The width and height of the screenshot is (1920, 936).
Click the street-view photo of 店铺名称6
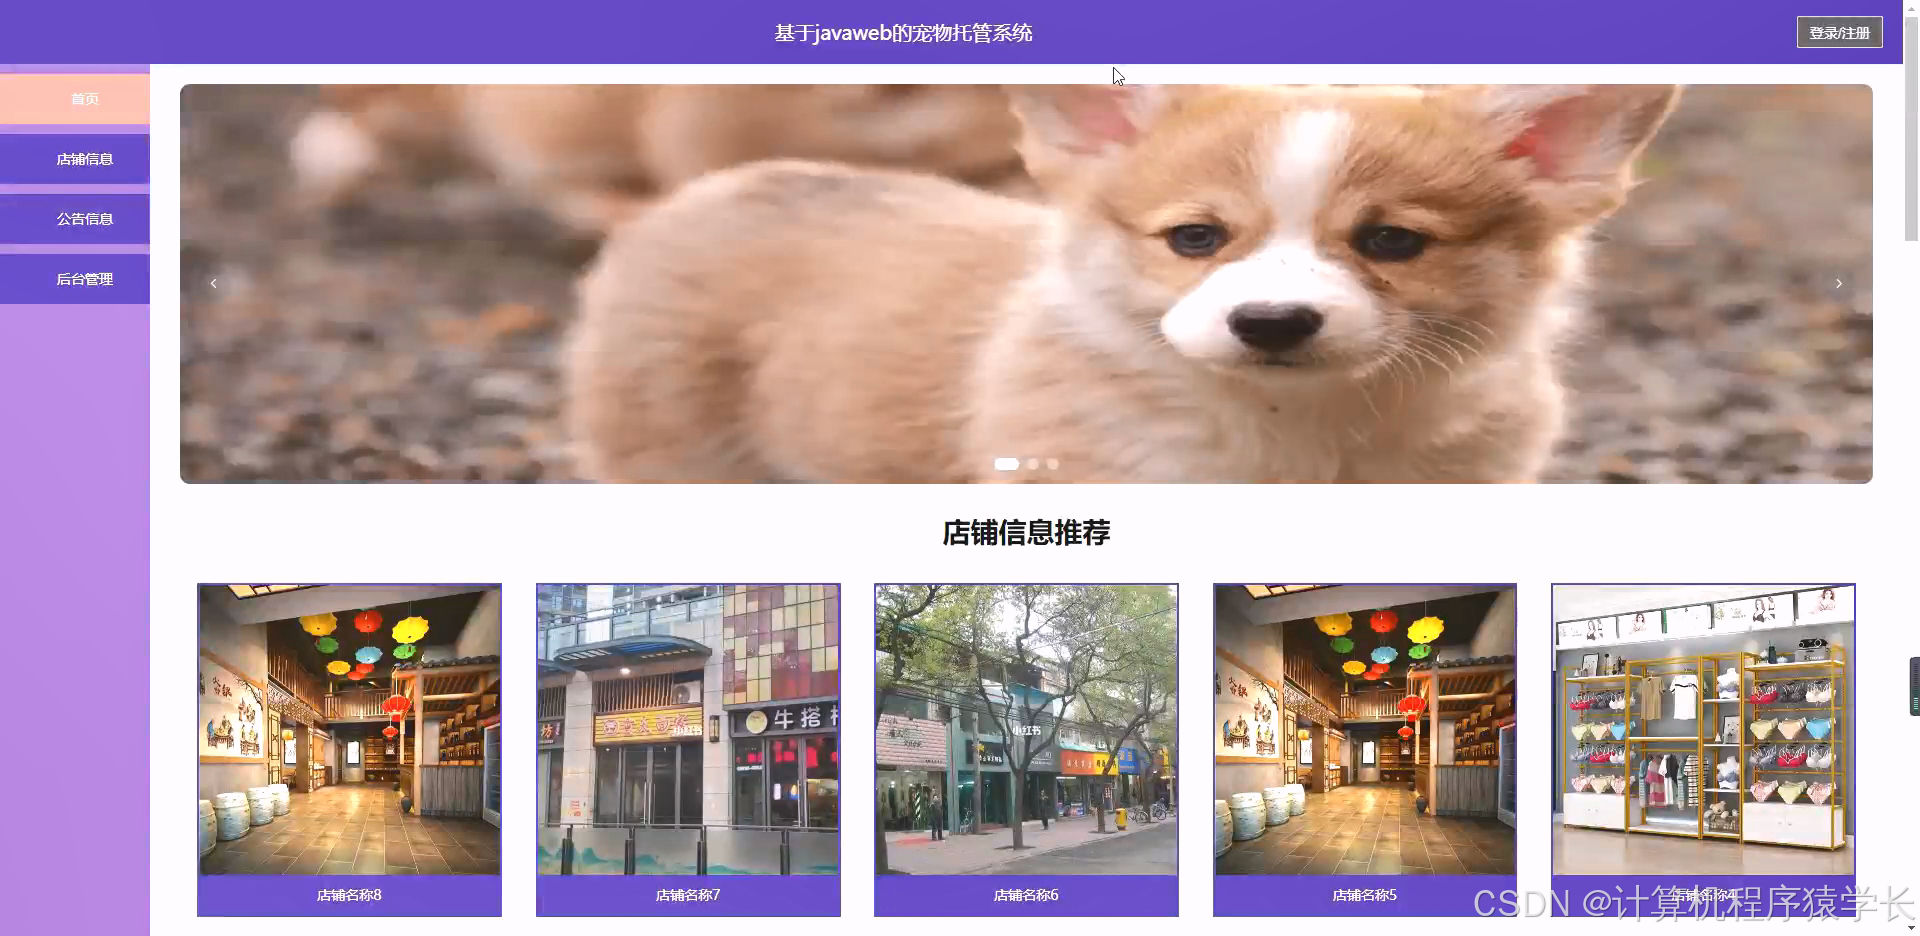(x=1026, y=730)
